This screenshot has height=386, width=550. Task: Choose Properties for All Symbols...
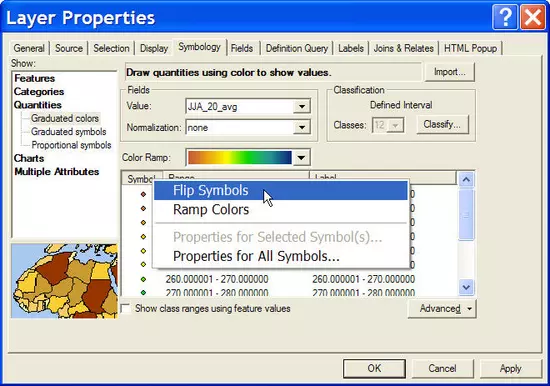[x=281, y=257]
